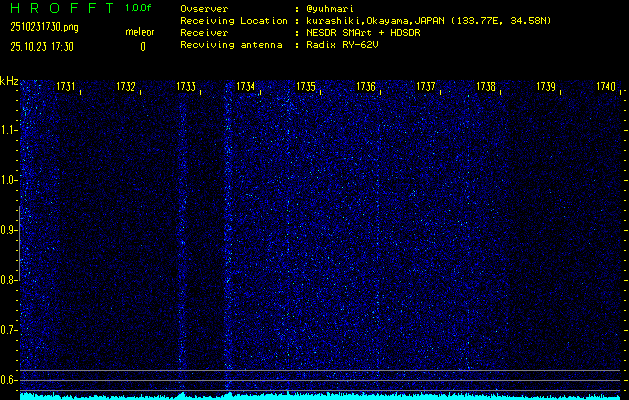Select the NESDR SMArt + HDSDR value
Screen dimensions: 629x400
coord(363,33)
